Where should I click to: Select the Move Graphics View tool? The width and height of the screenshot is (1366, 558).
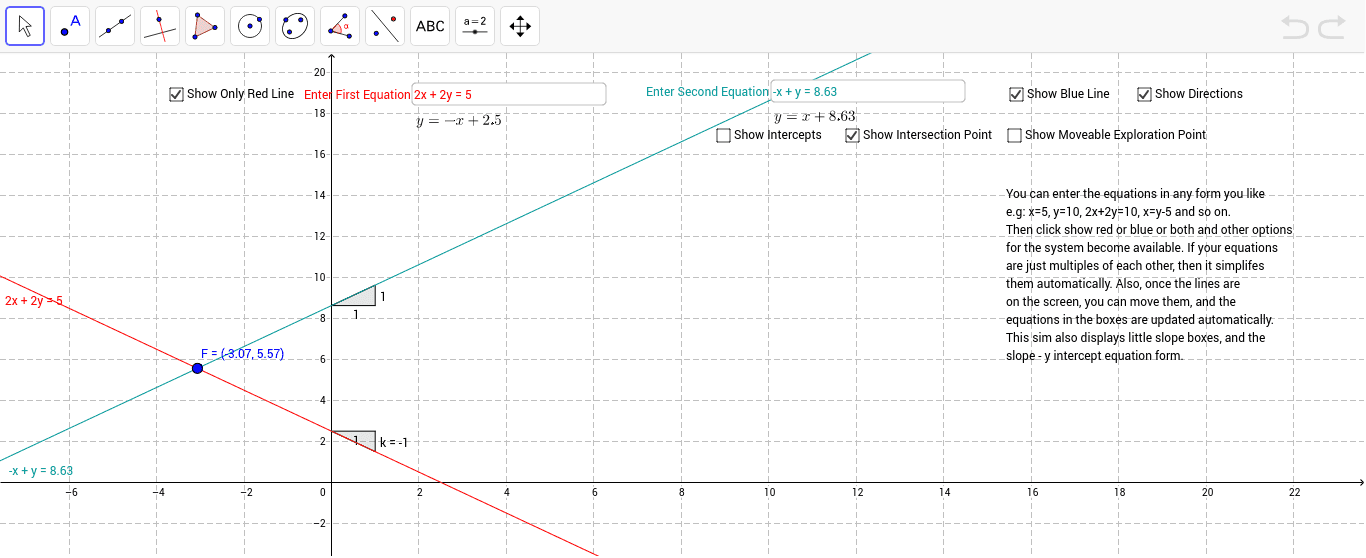point(520,26)
